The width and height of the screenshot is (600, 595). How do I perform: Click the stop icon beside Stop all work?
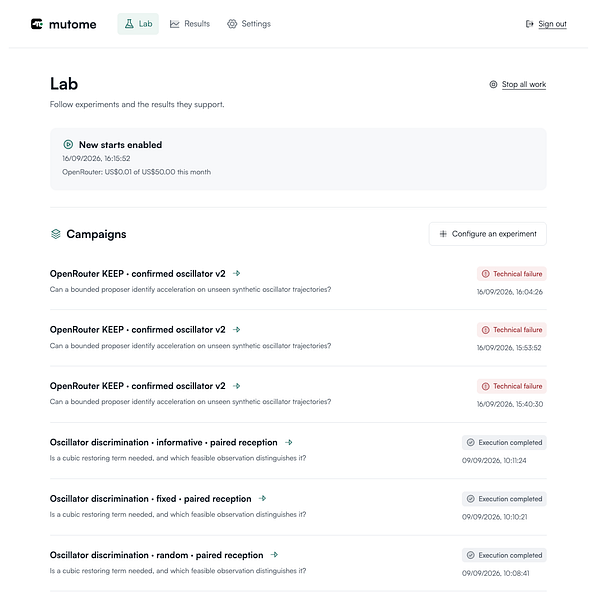pyautogui.click(x=493, y=84)
